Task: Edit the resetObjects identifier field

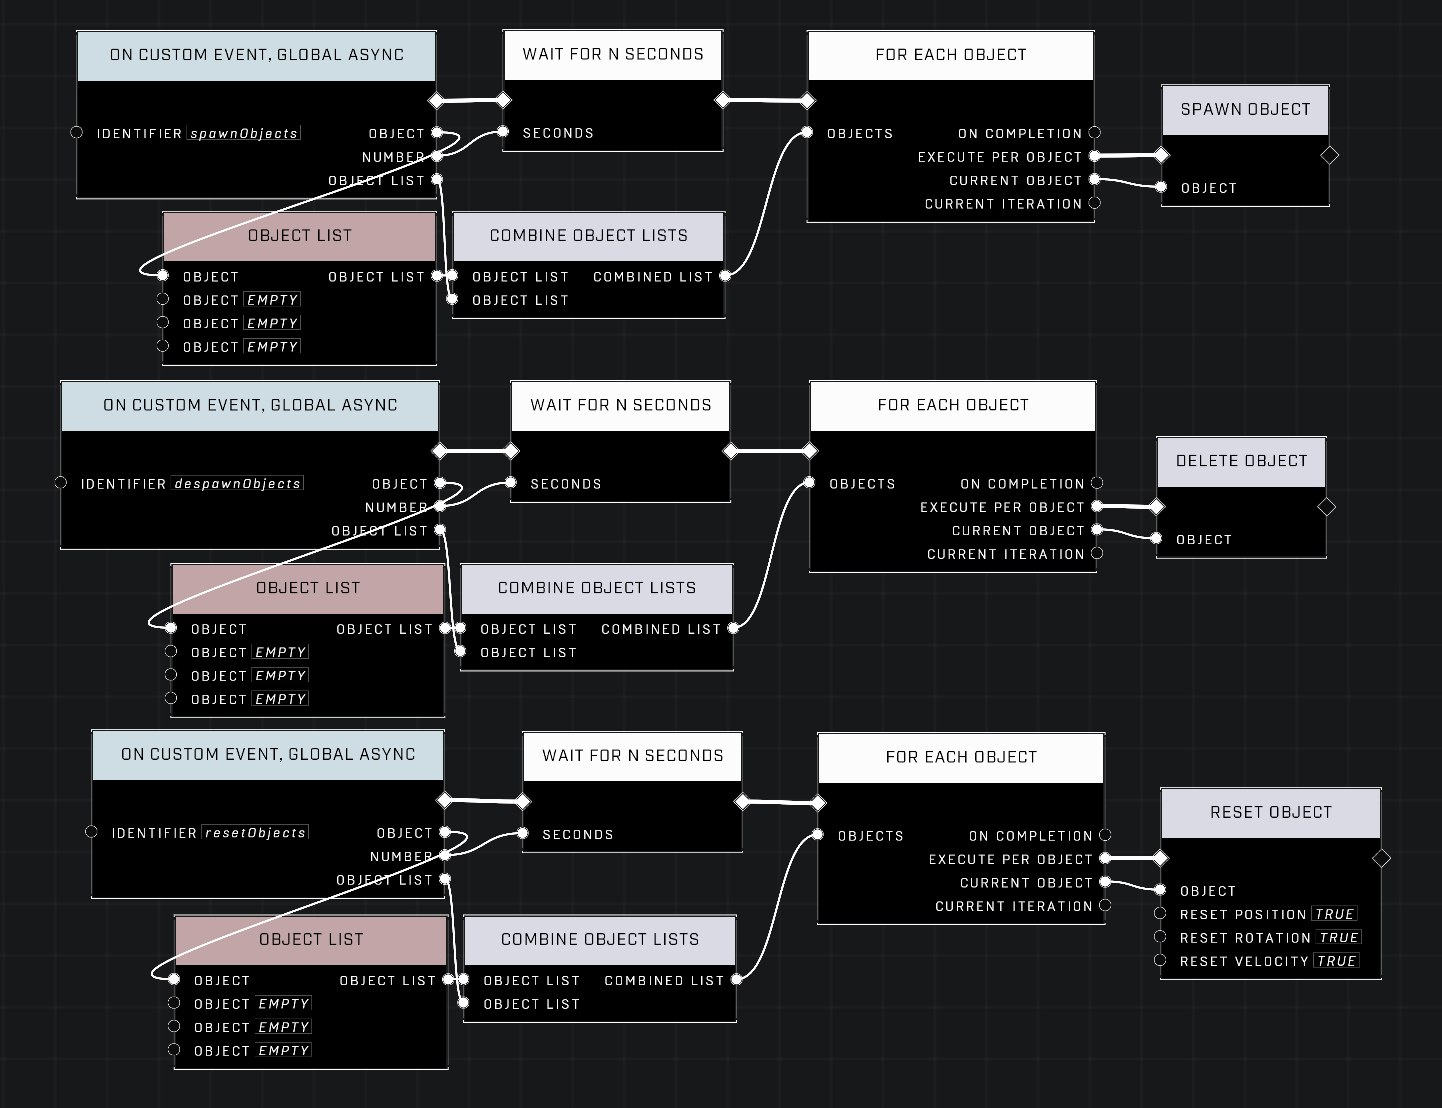Action: click(x=255, y=832)
